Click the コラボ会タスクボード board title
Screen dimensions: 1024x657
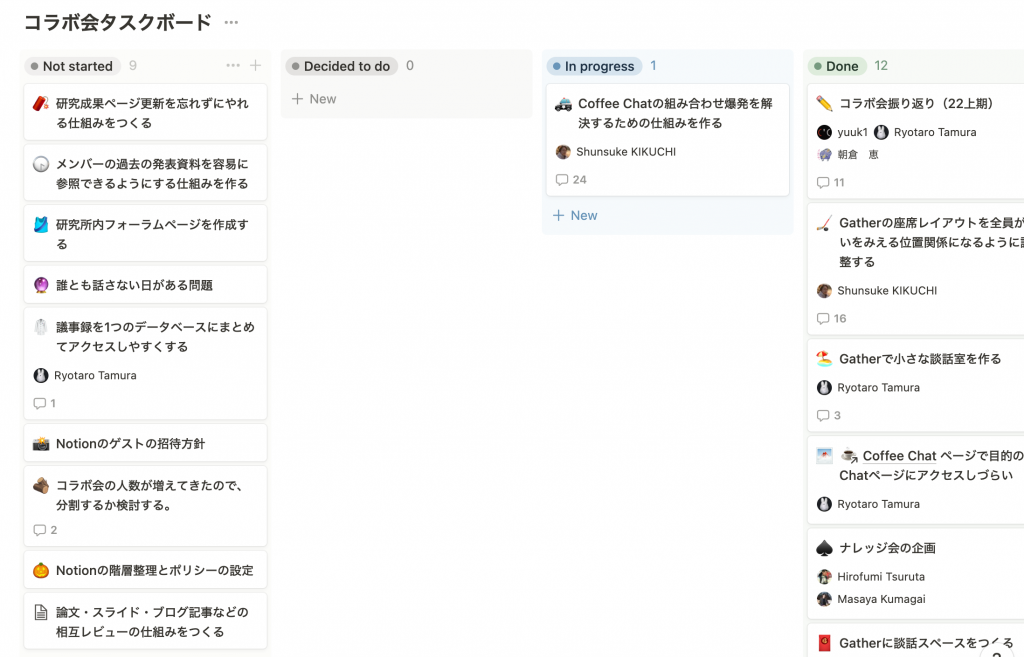[x=118, y=22]
